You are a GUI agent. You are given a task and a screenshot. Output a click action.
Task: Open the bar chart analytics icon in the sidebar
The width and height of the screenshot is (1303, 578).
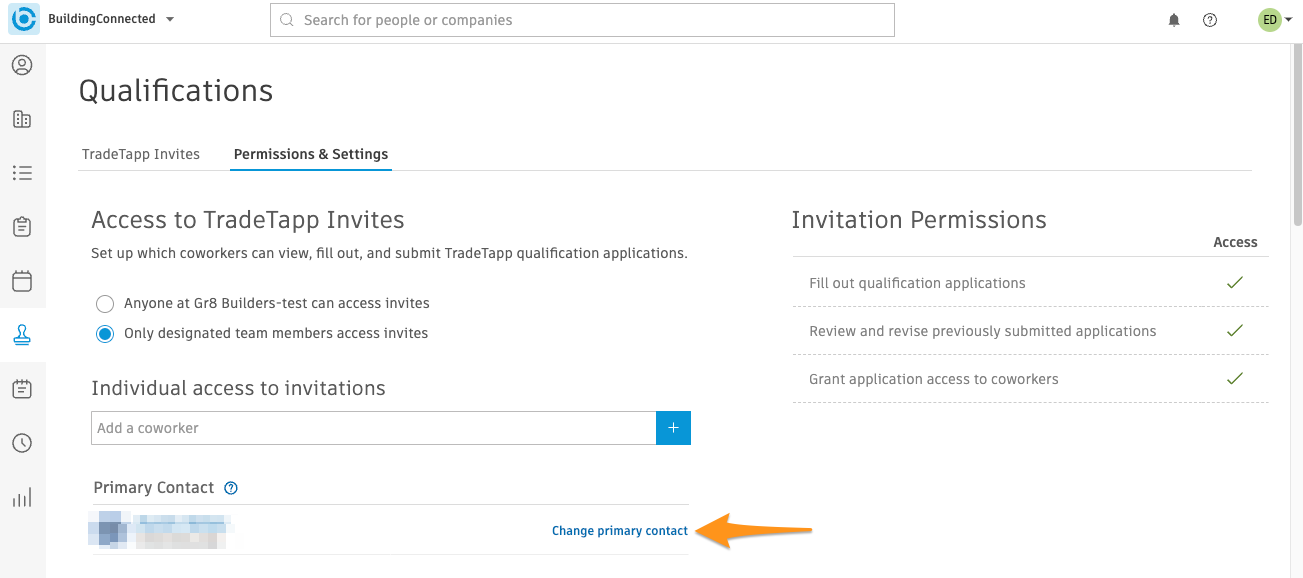[x=22, y=497]
